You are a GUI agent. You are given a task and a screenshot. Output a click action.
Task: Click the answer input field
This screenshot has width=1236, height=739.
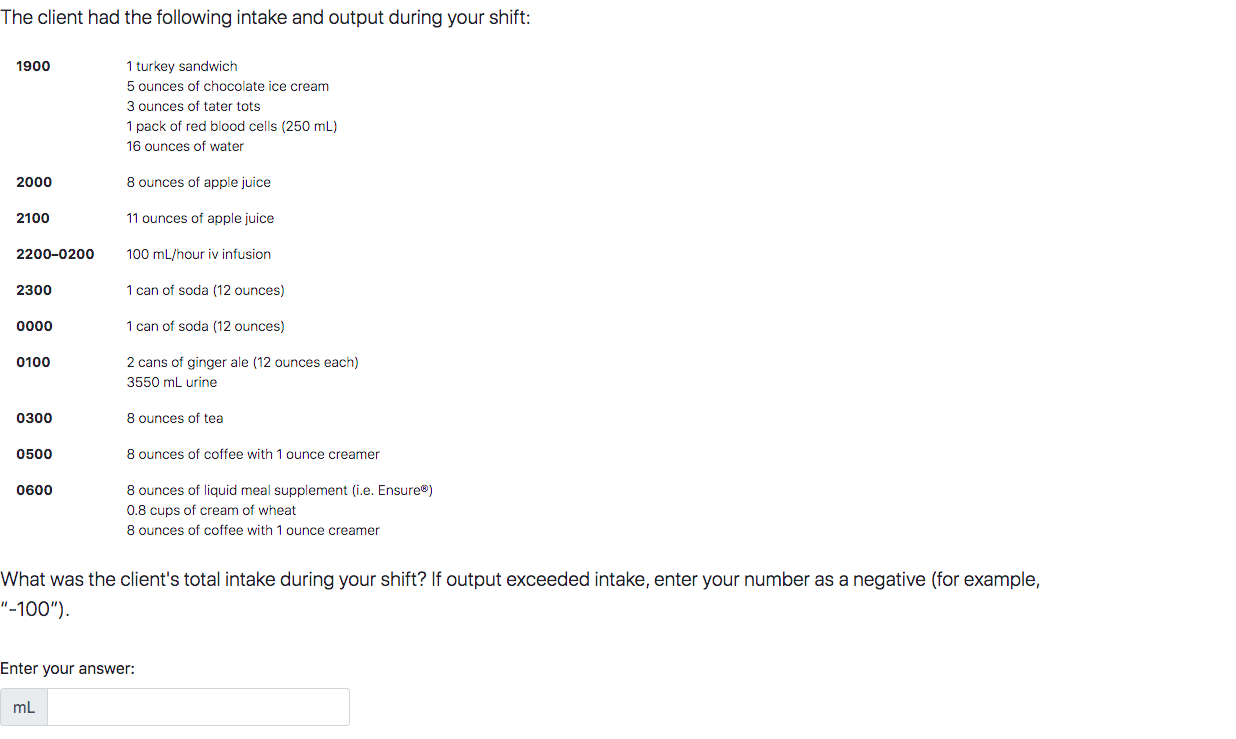tap(198, 707)
